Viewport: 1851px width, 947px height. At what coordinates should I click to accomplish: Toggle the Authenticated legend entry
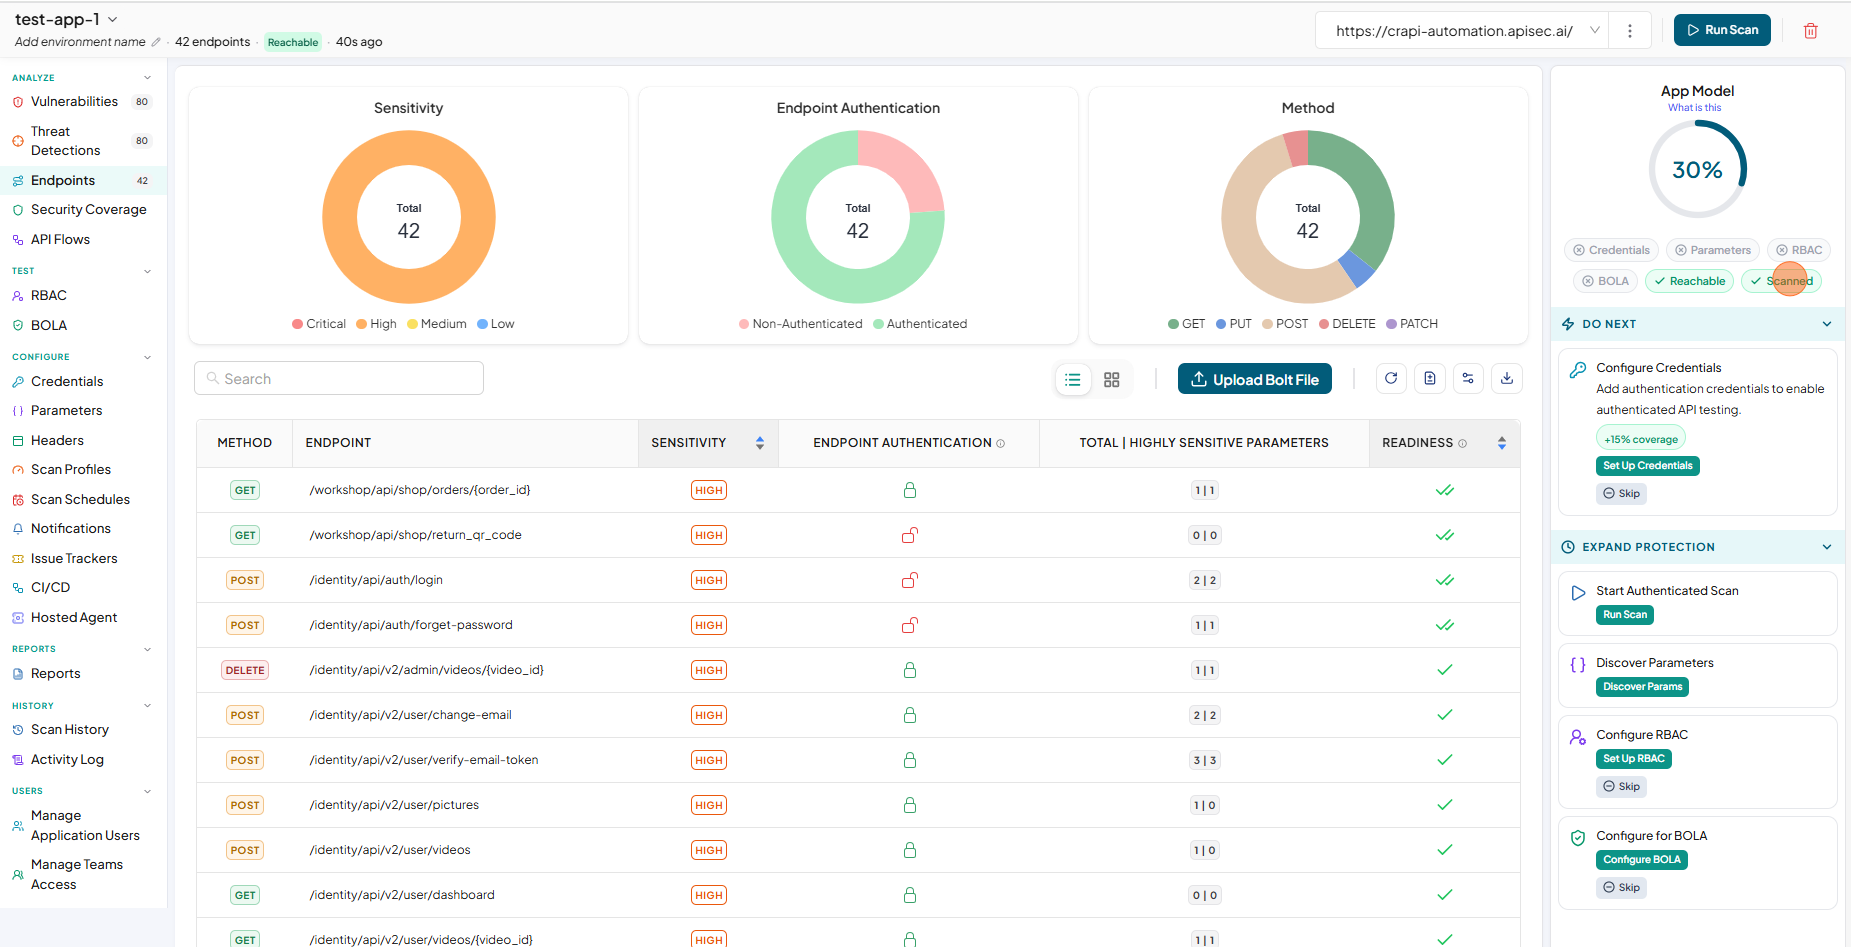tap(920, 324)
